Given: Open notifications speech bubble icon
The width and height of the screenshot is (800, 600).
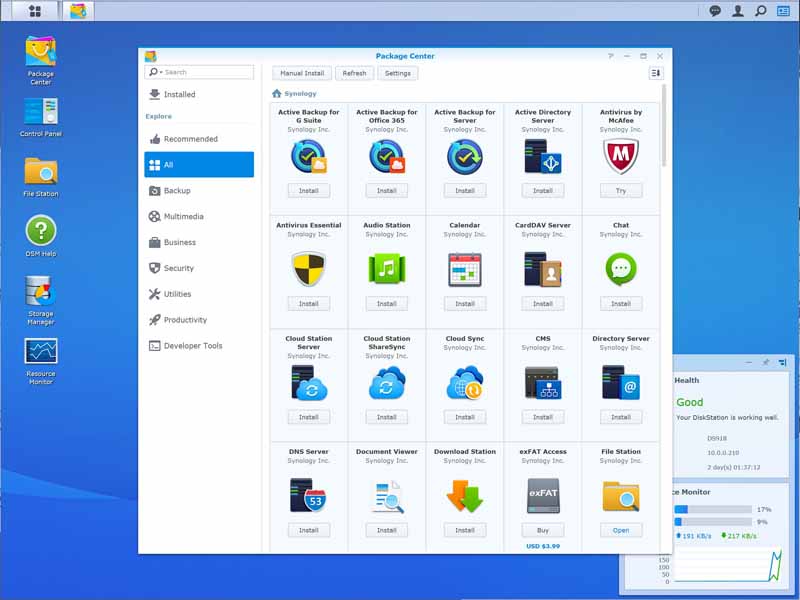Looking at the screenshot, I should tap(715, 11).
